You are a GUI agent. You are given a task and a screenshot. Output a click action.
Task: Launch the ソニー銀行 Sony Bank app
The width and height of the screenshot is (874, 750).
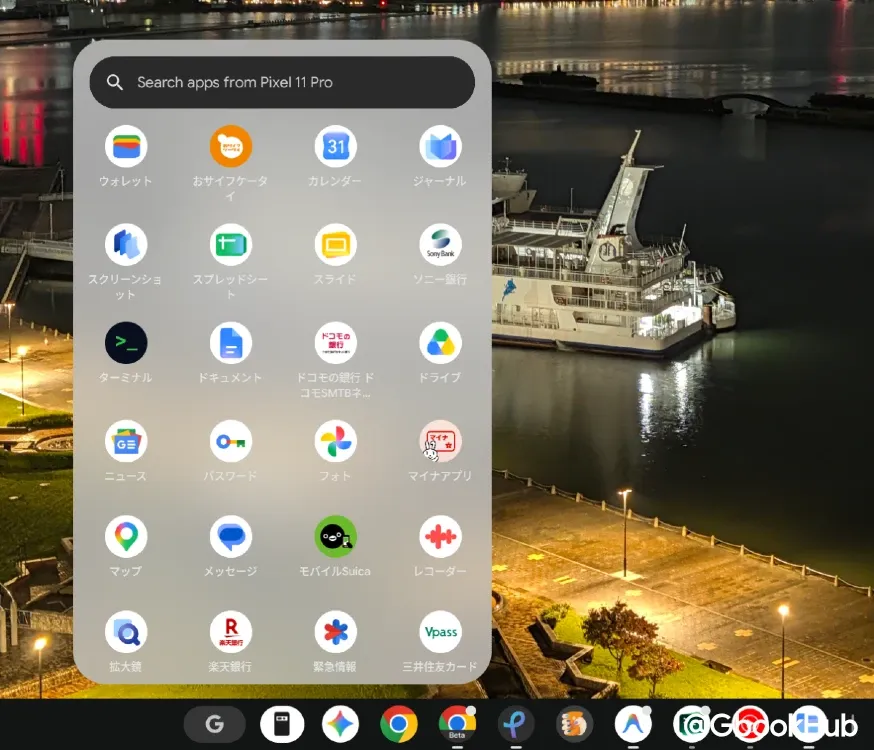tap(440, 245)
